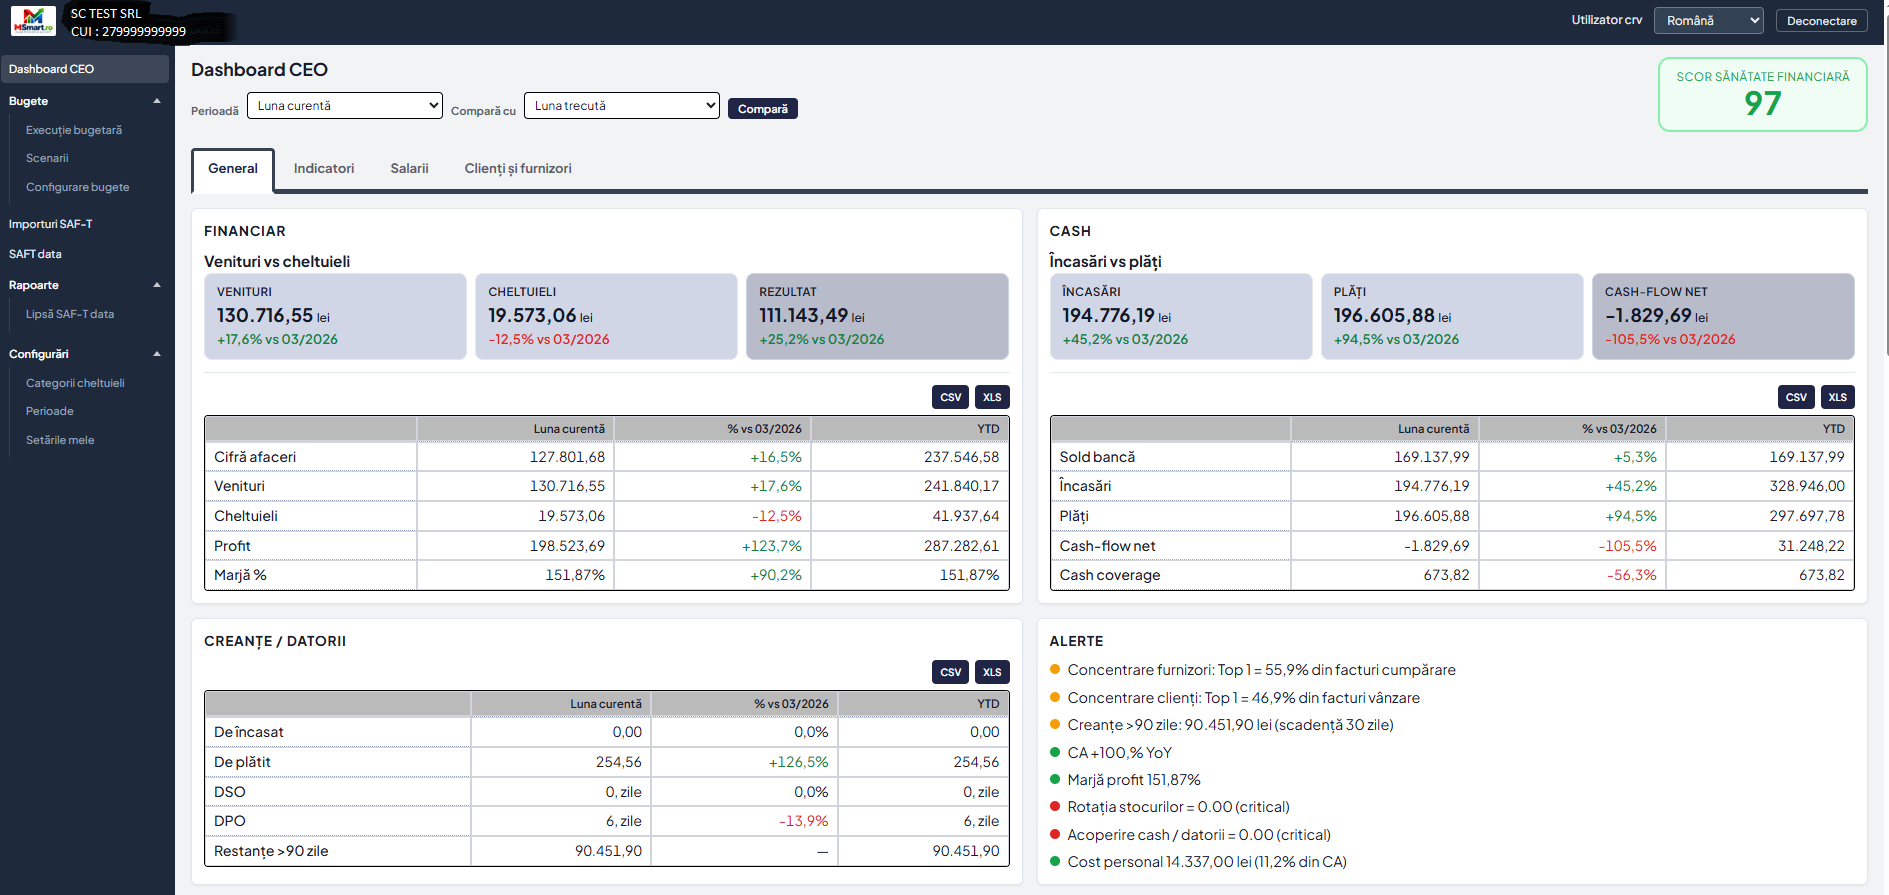
Task: Open Perioade in the sidebar
Action: tap(50, 411)
